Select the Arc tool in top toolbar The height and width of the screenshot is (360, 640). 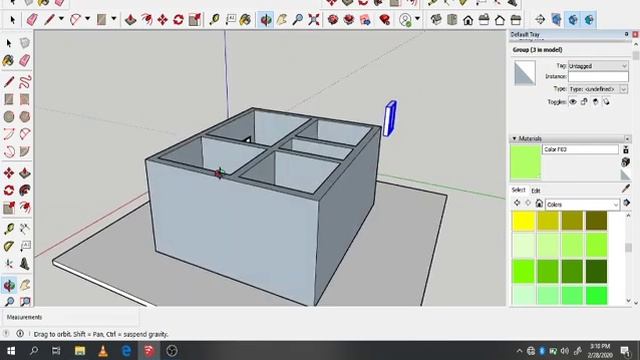75,20
